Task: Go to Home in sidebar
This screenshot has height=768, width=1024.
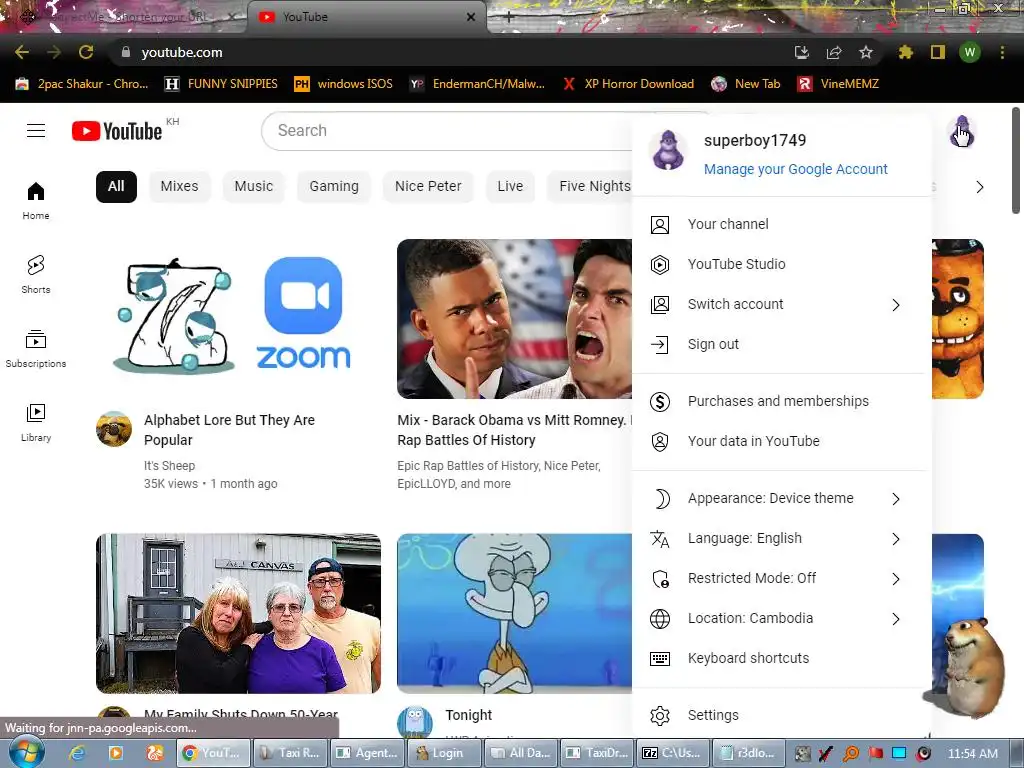Action: click(x=36, y=200)
